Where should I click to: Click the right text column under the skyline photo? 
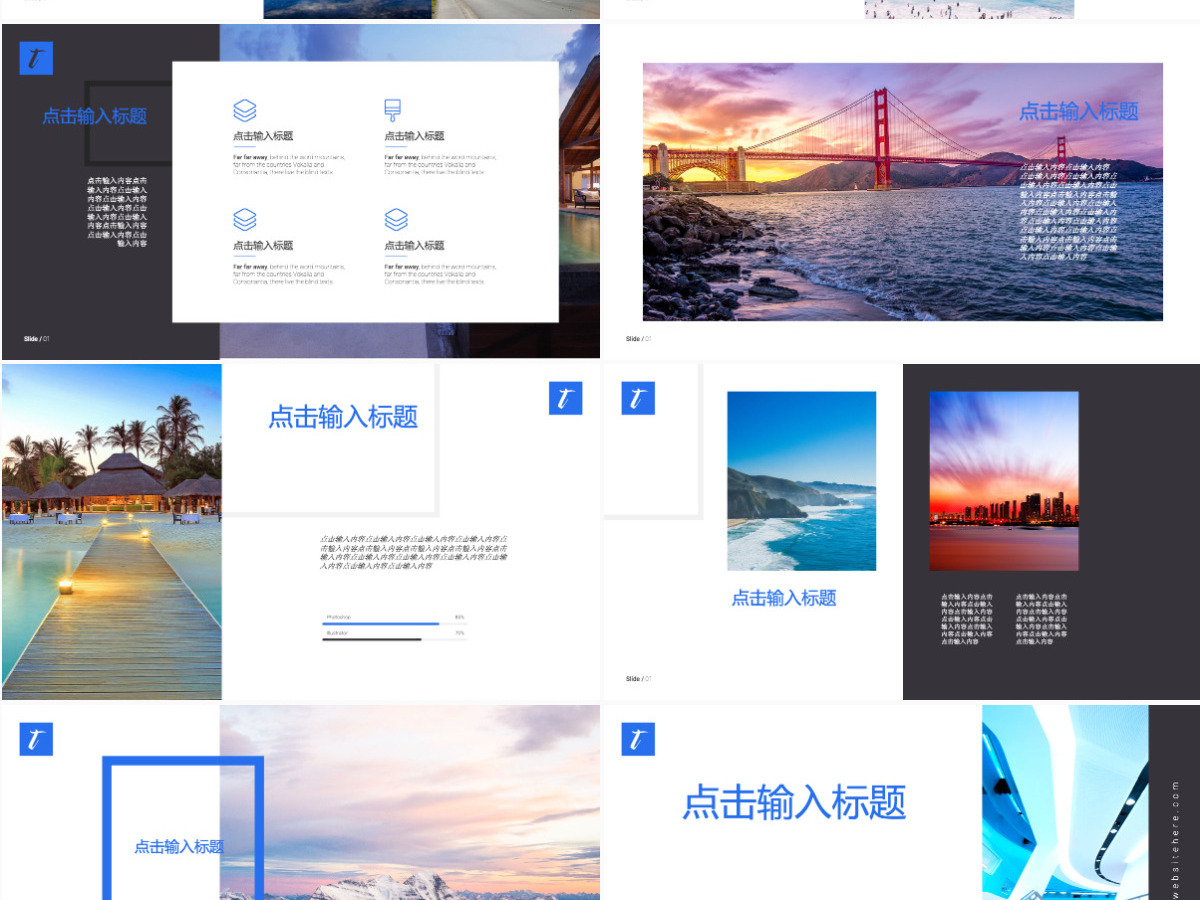point(1042,619)
